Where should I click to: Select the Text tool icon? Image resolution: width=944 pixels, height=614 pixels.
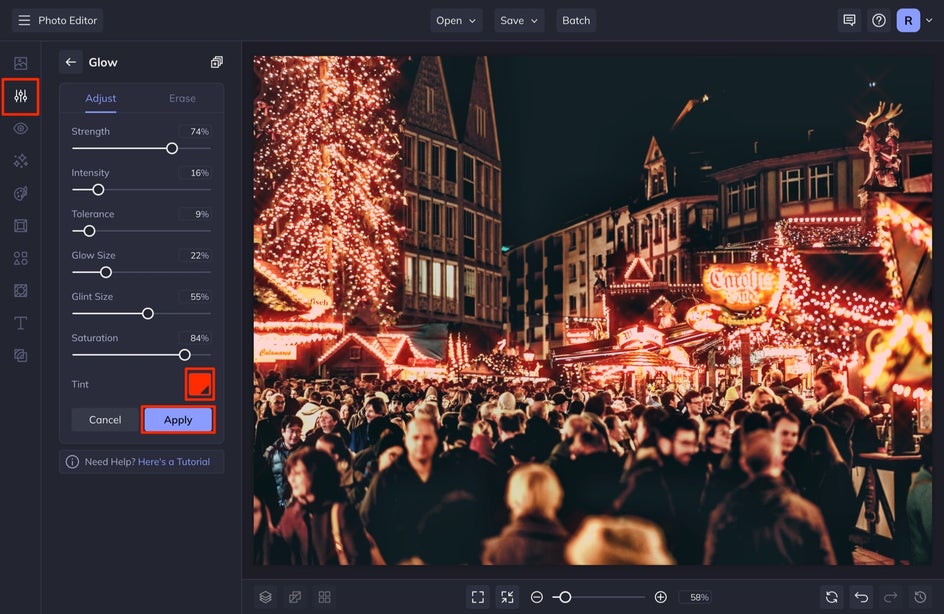click(20, 323)
